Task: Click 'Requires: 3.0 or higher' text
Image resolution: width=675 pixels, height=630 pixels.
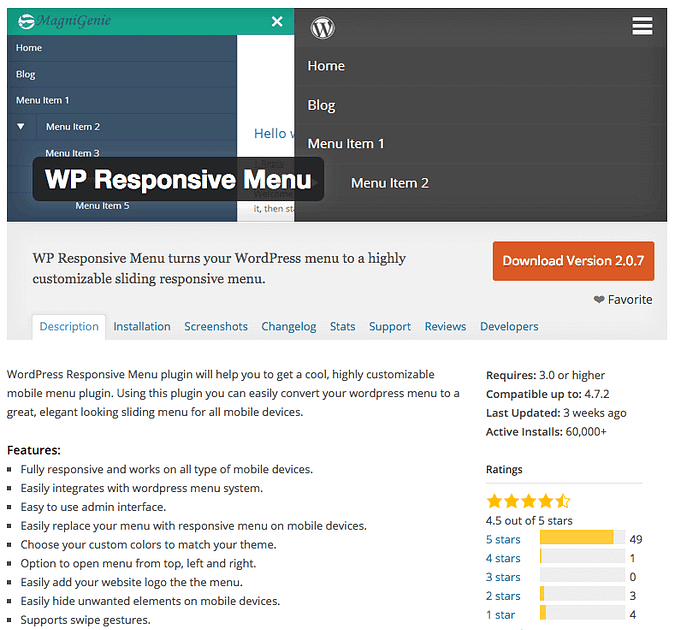Action: point(545,375)
